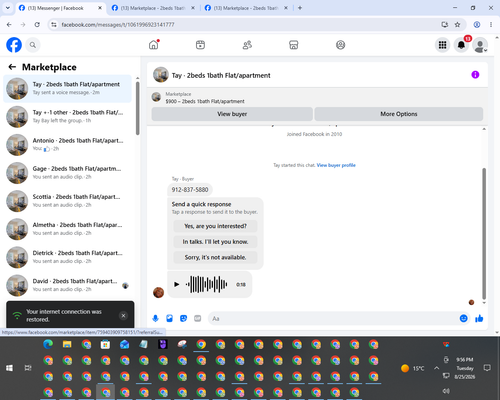The height and width of the screenshot is (400, 500).
Task: Click back arrow next to Marketplace heading
Action: pyautogui.click(x=12, y=67)
